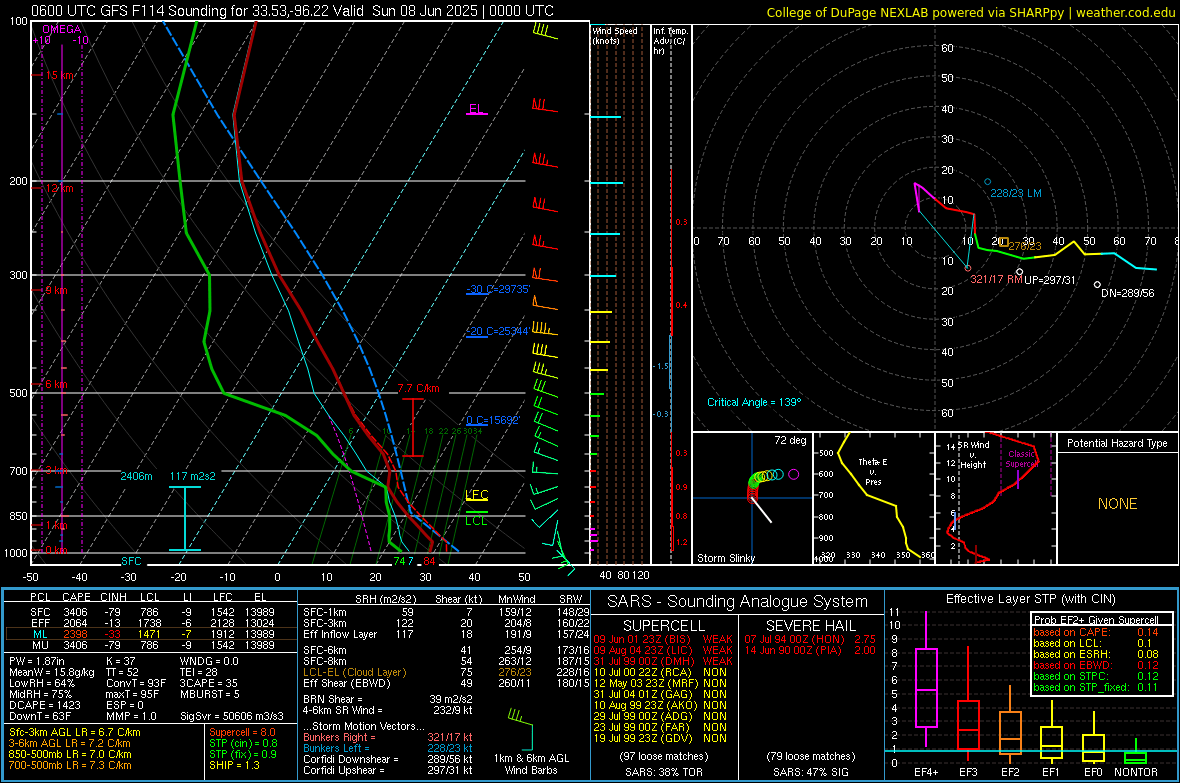Image resolution: width=1180 pixels, height=783 pixels.
Task: Click the SARS - Sounding Analogue System heading
Action: tap(738, 602)
